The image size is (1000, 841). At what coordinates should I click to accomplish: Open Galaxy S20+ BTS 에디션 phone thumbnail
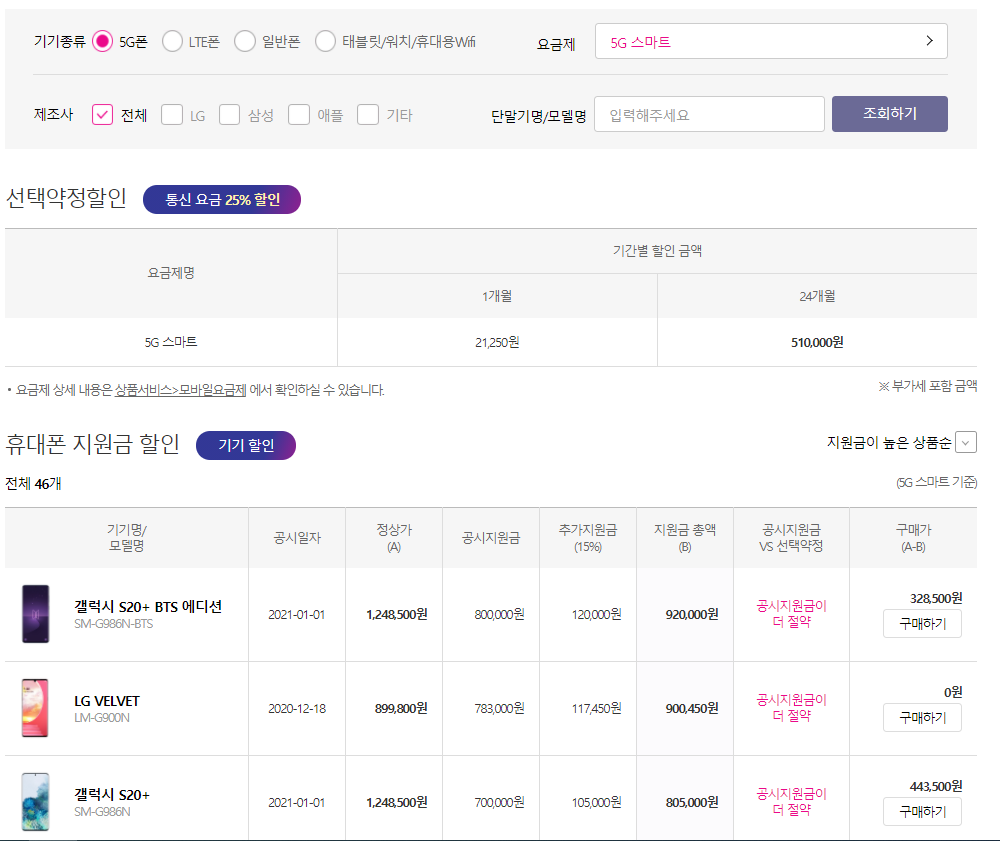(x=36, y=613)
